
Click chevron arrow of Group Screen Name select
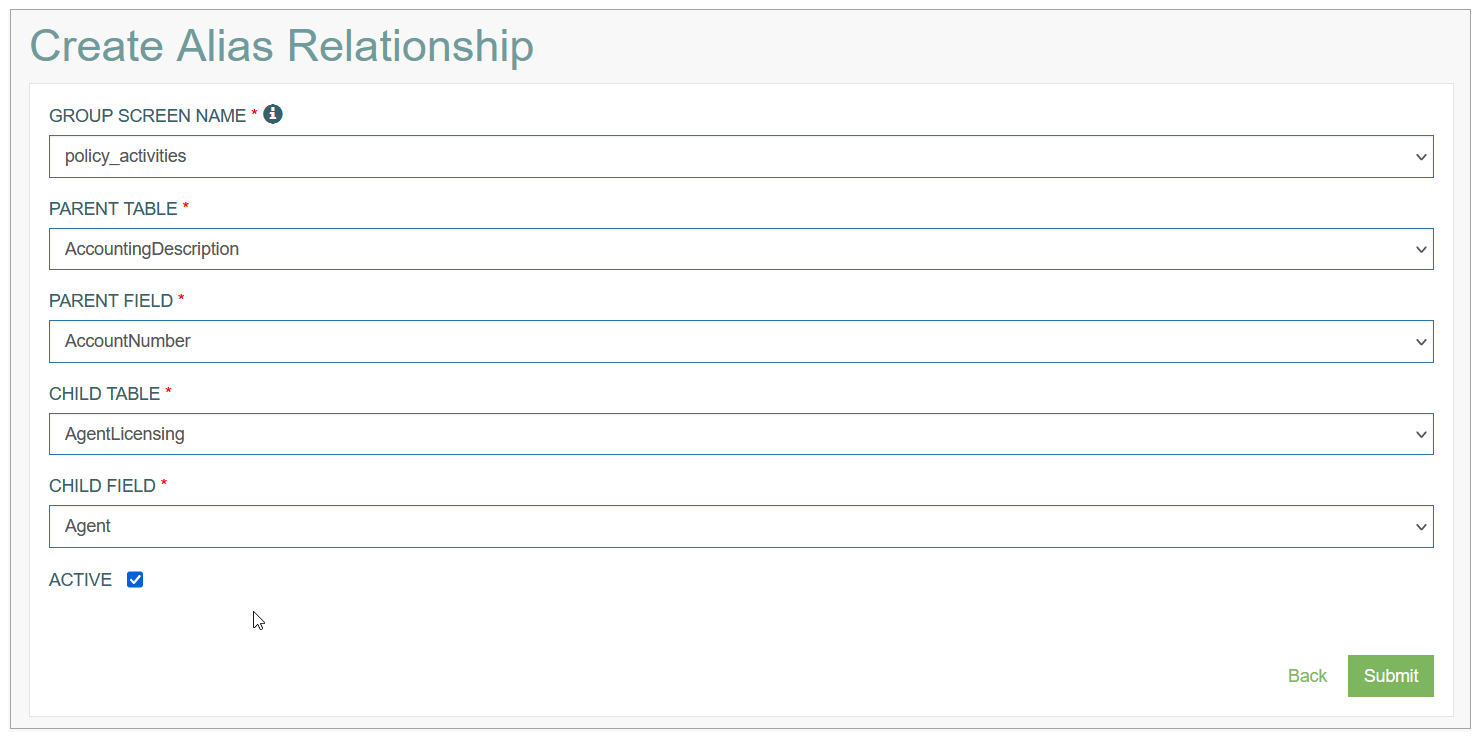click(1421, 157)
